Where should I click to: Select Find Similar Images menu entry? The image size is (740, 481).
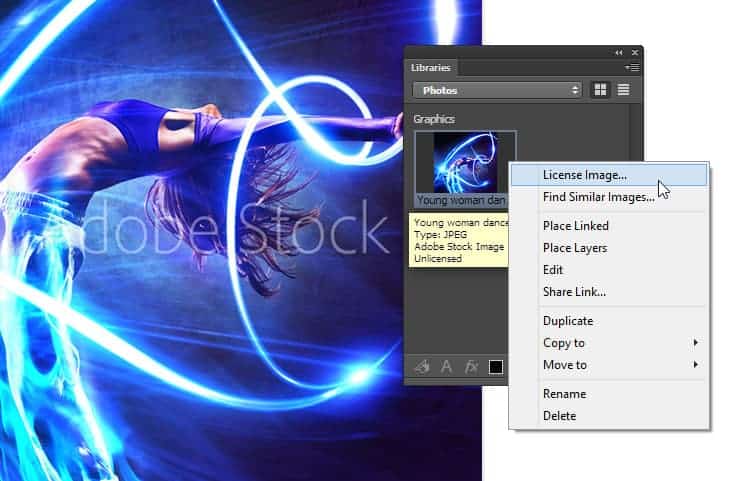click(x=609, y=197)
